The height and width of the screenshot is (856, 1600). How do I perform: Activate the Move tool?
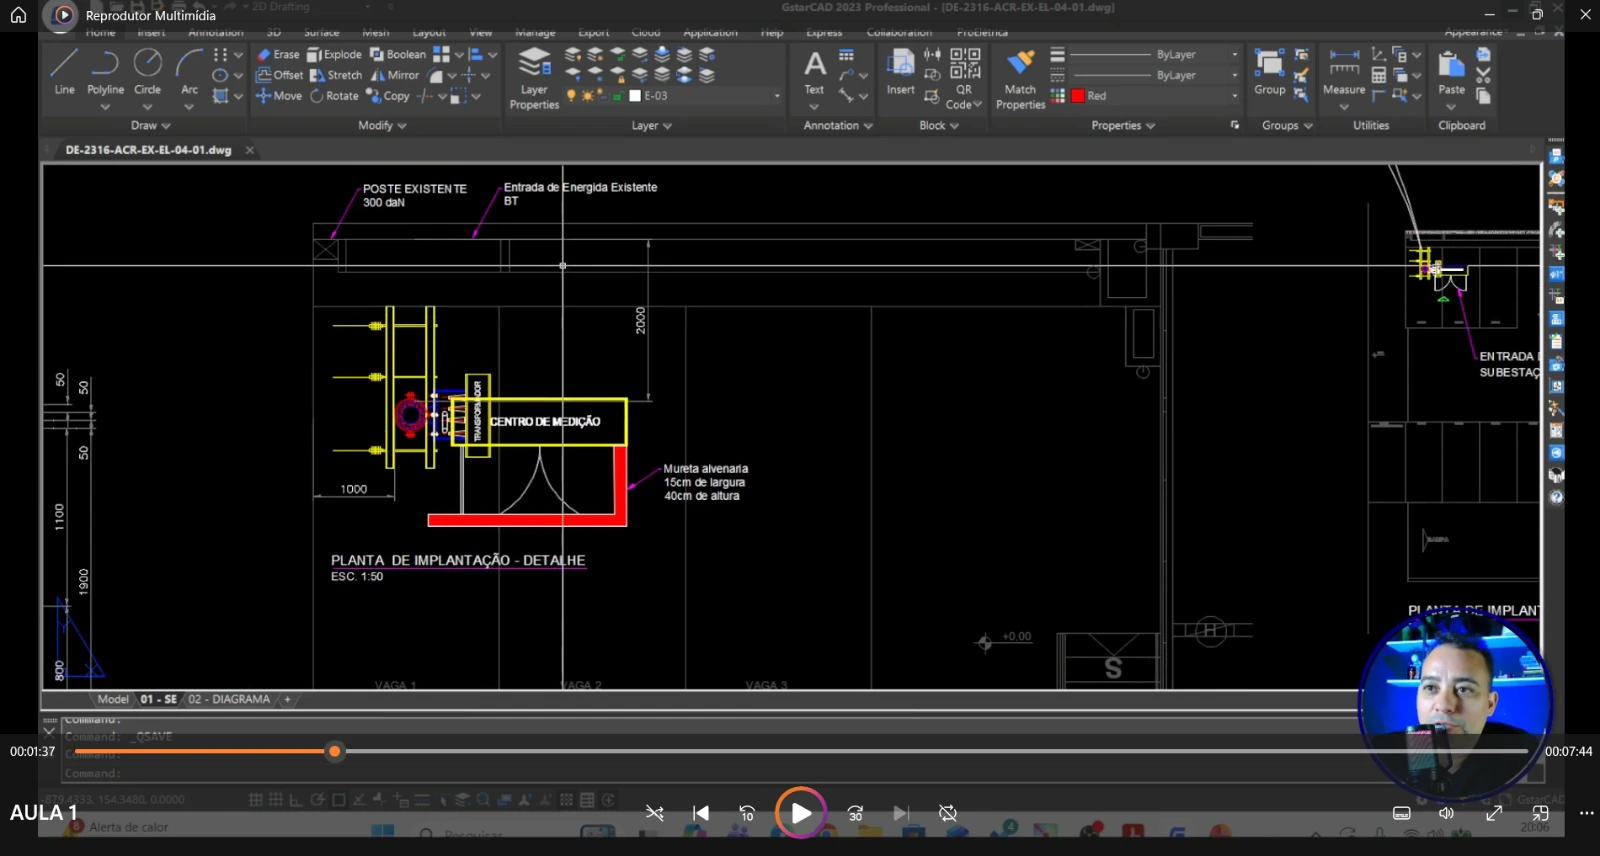click(279, 96)
